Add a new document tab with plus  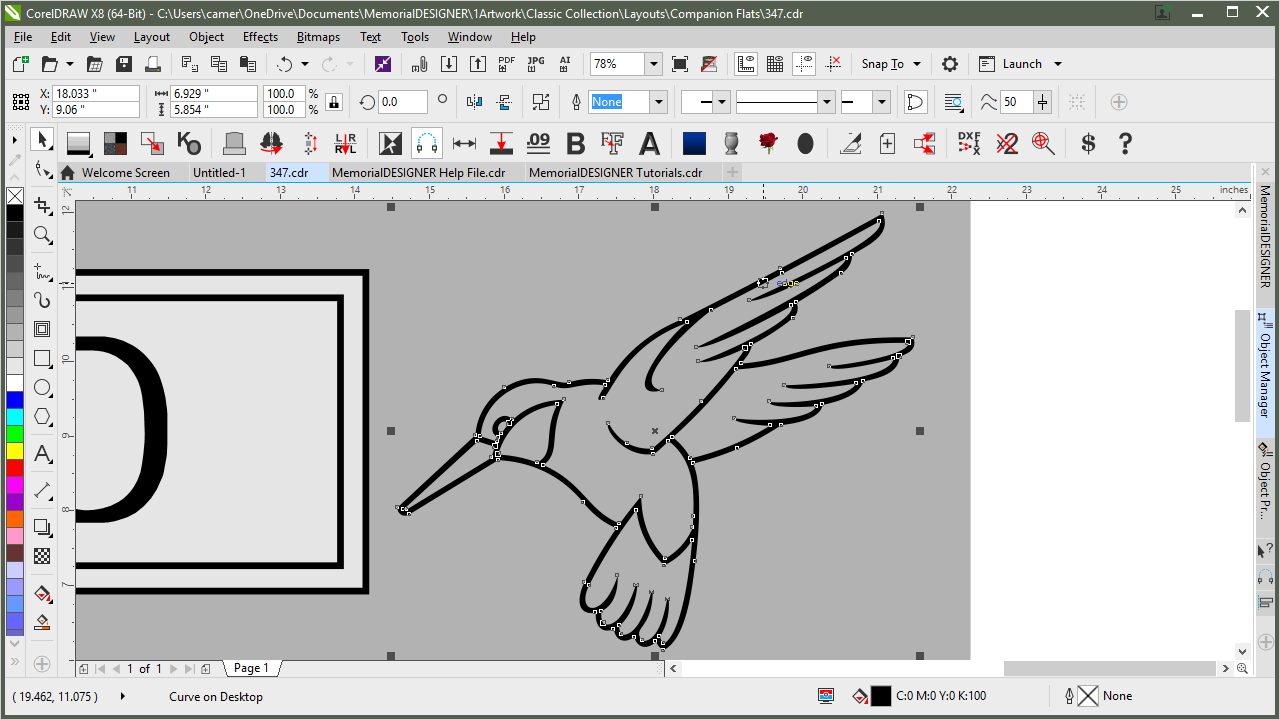(732, 172)
